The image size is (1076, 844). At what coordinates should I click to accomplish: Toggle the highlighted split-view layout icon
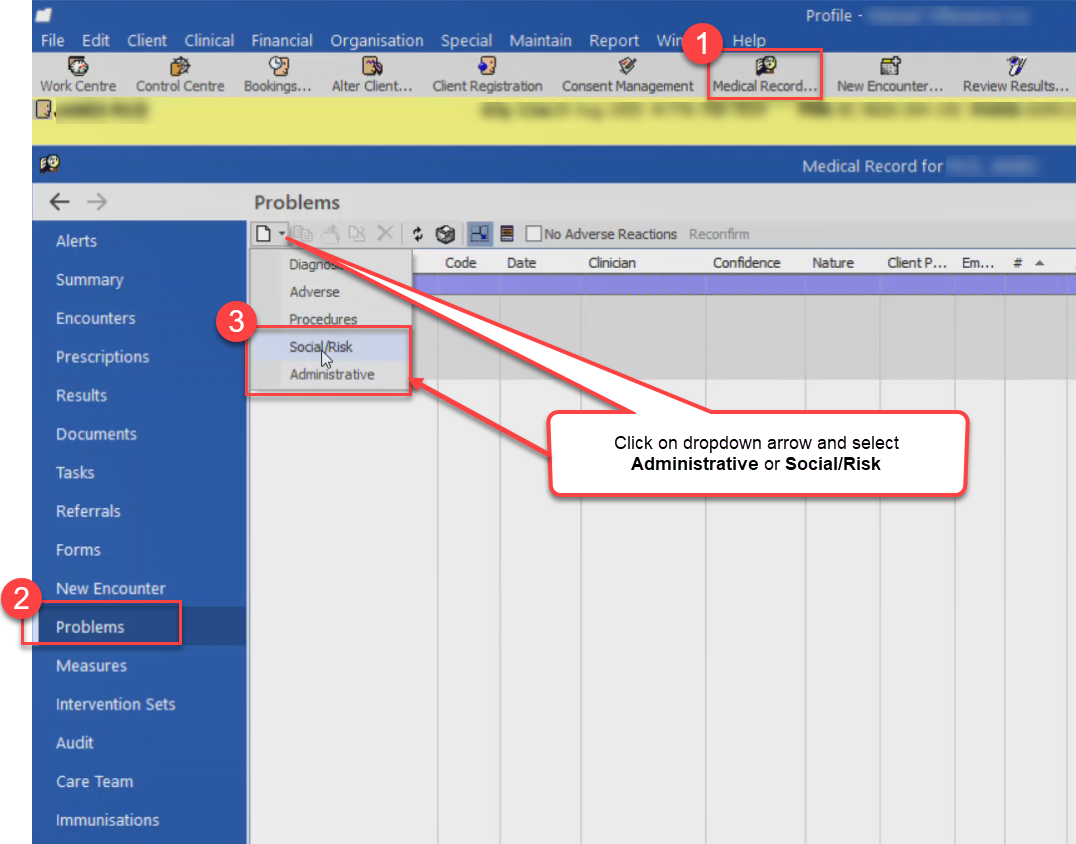478,233
